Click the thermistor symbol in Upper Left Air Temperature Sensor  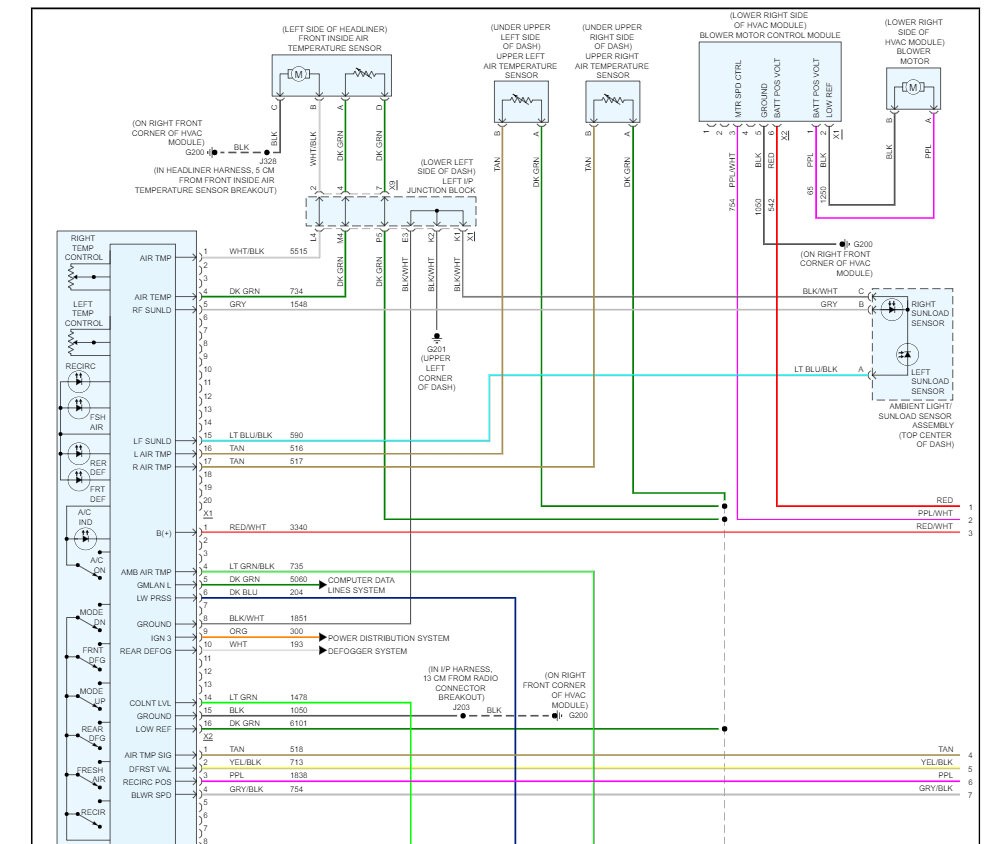pos(521,99)
